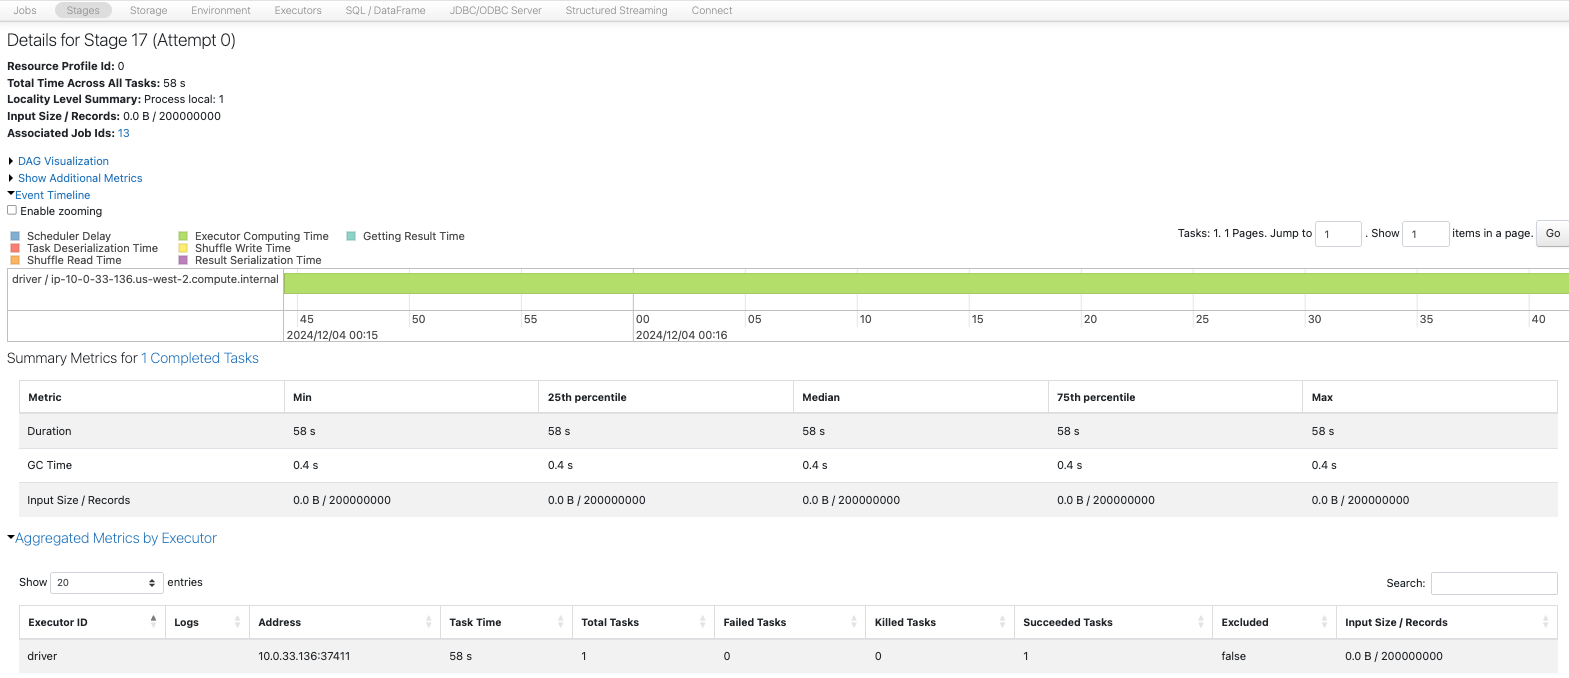The image size is (1569, 678).
Task: Open the 1 Completed Tasks link
Action: (x=200, y=358)
